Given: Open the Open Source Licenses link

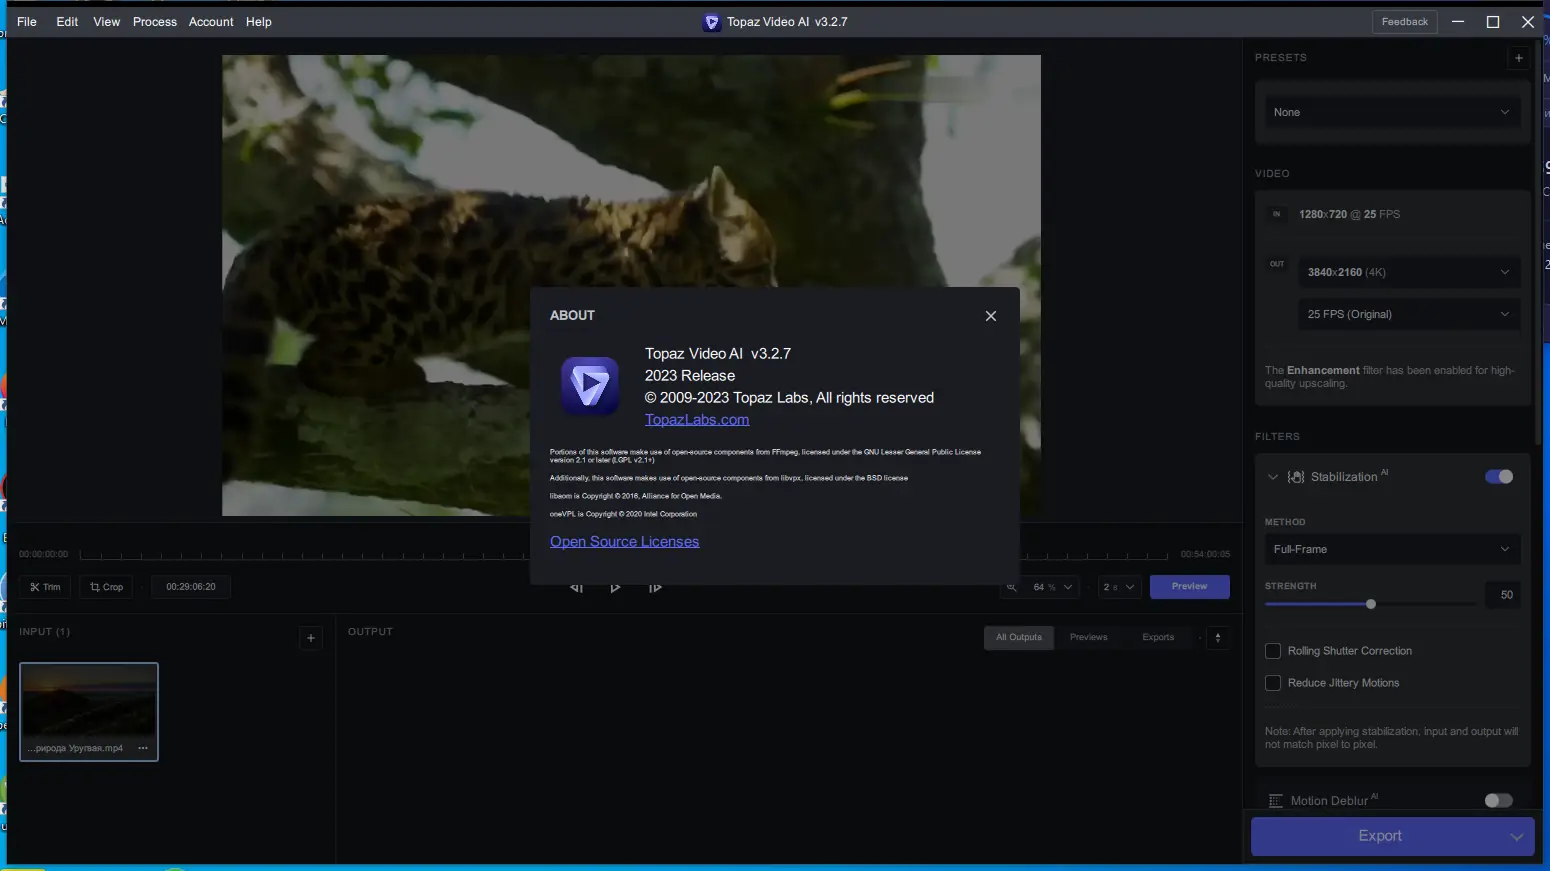Looking at the screenshot, I should [x=625, y=542].
